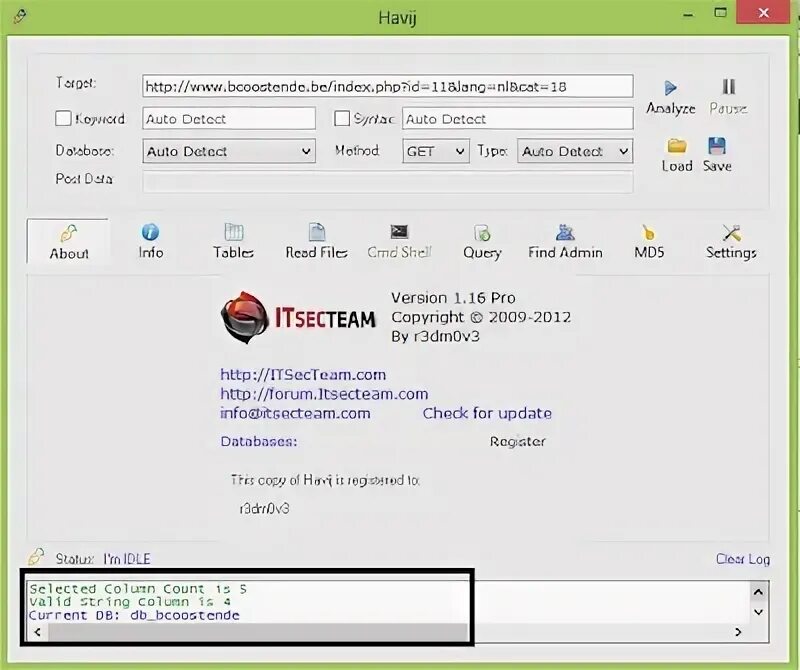This screenshot has width=800, height=670.
Task: Enable the Keyword checkbox
Action: coord(63,118)
